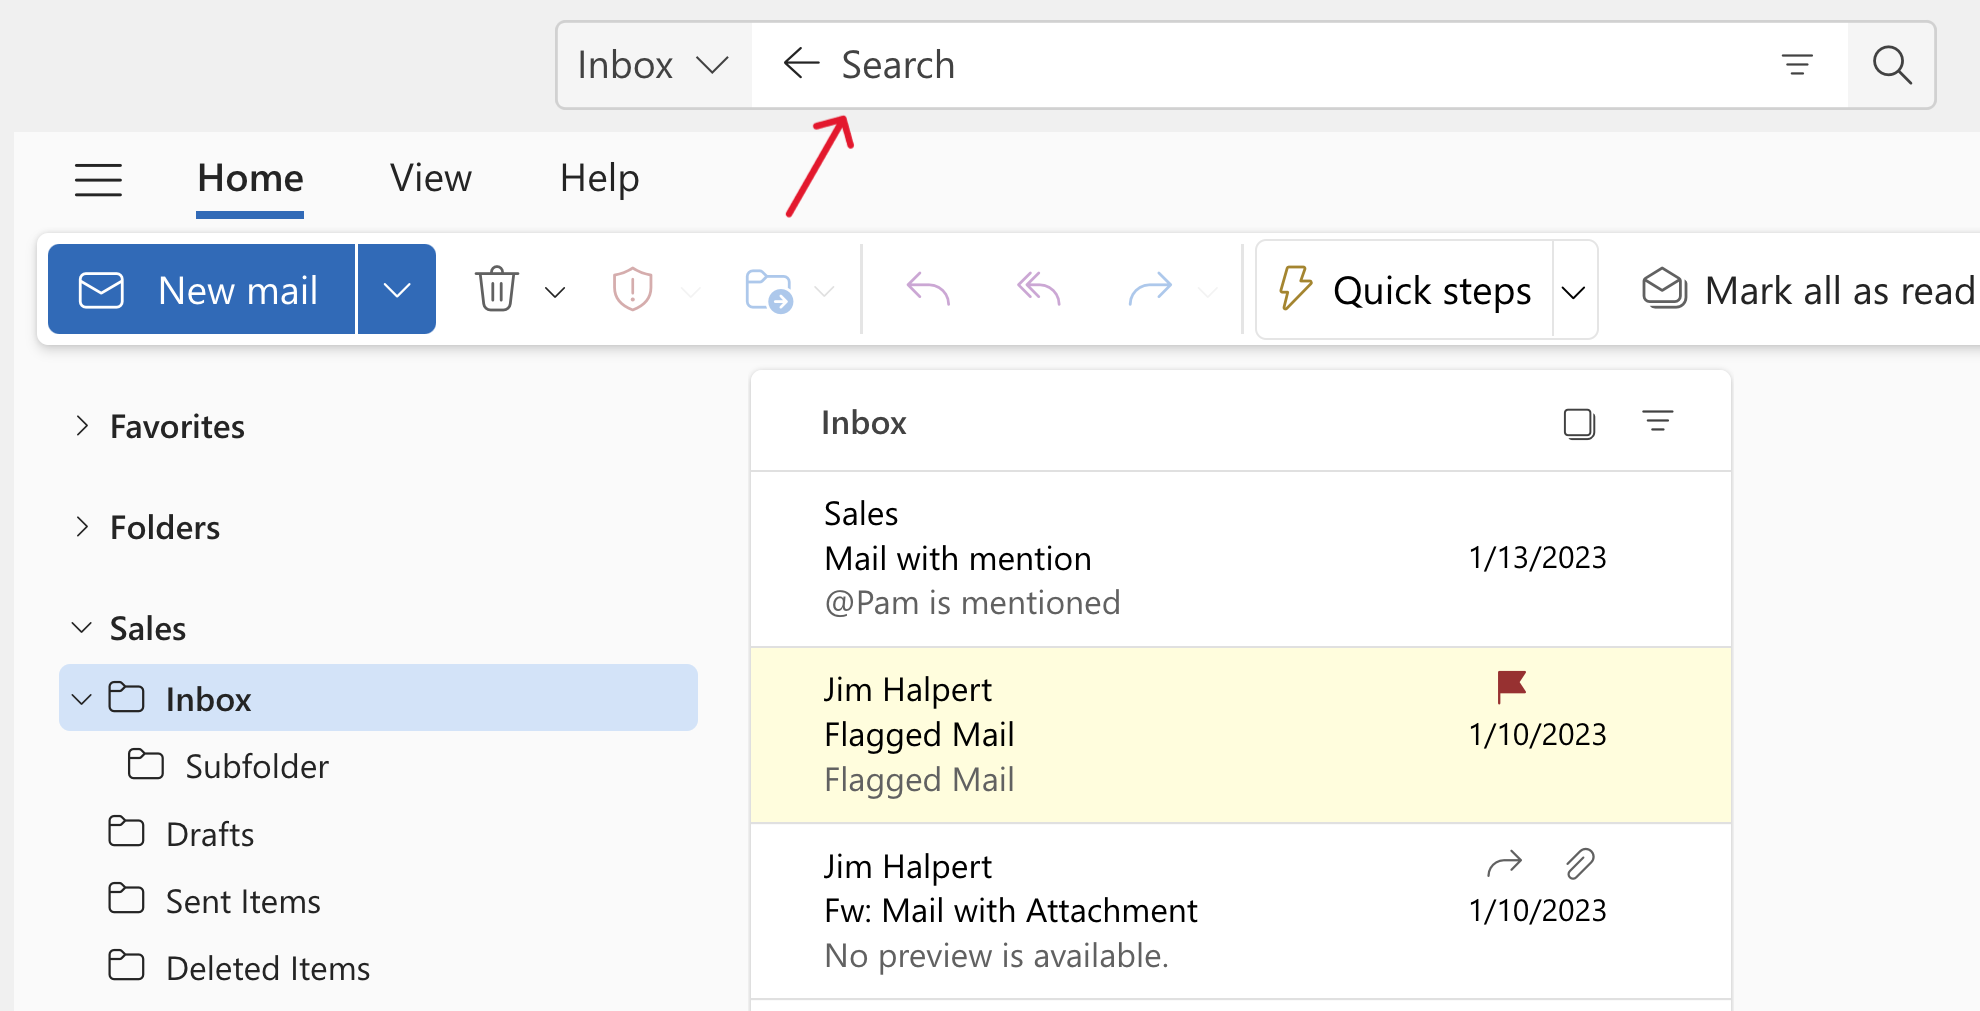This screenshot has width=1980, height=1011.
Task: Expand the Folders section
Action: click(x=82, y=527)
